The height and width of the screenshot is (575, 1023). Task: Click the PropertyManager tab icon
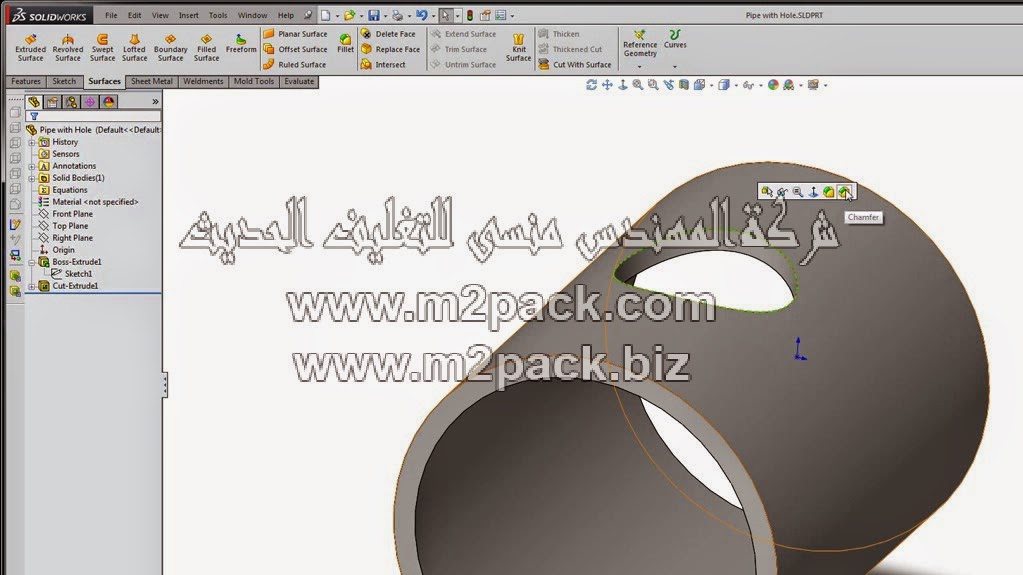[52, 102]
